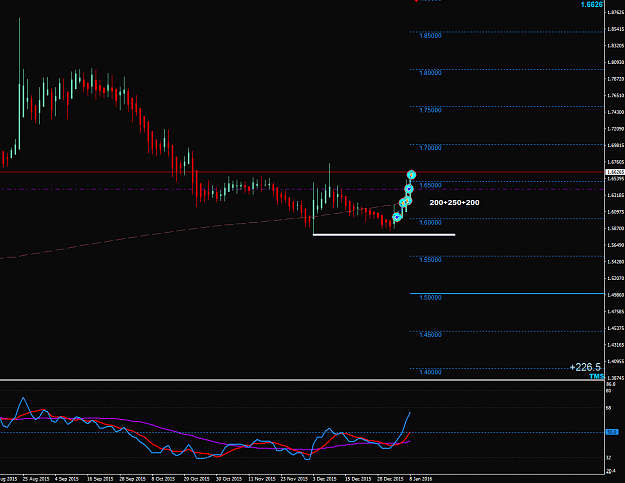Select the 1.55000 price level label
Screen dimensions: 625x483
click(430, 259)
